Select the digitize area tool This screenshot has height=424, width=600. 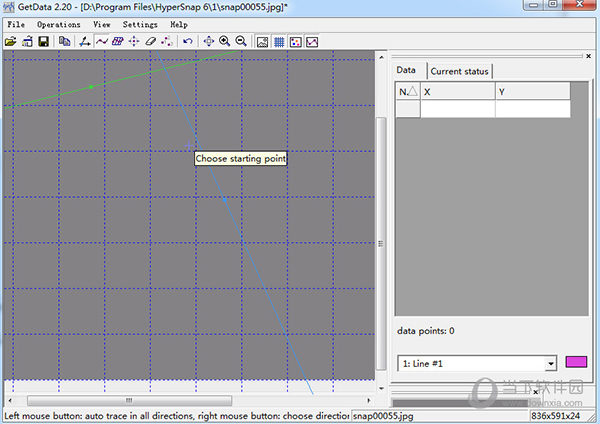coord(117,41)
